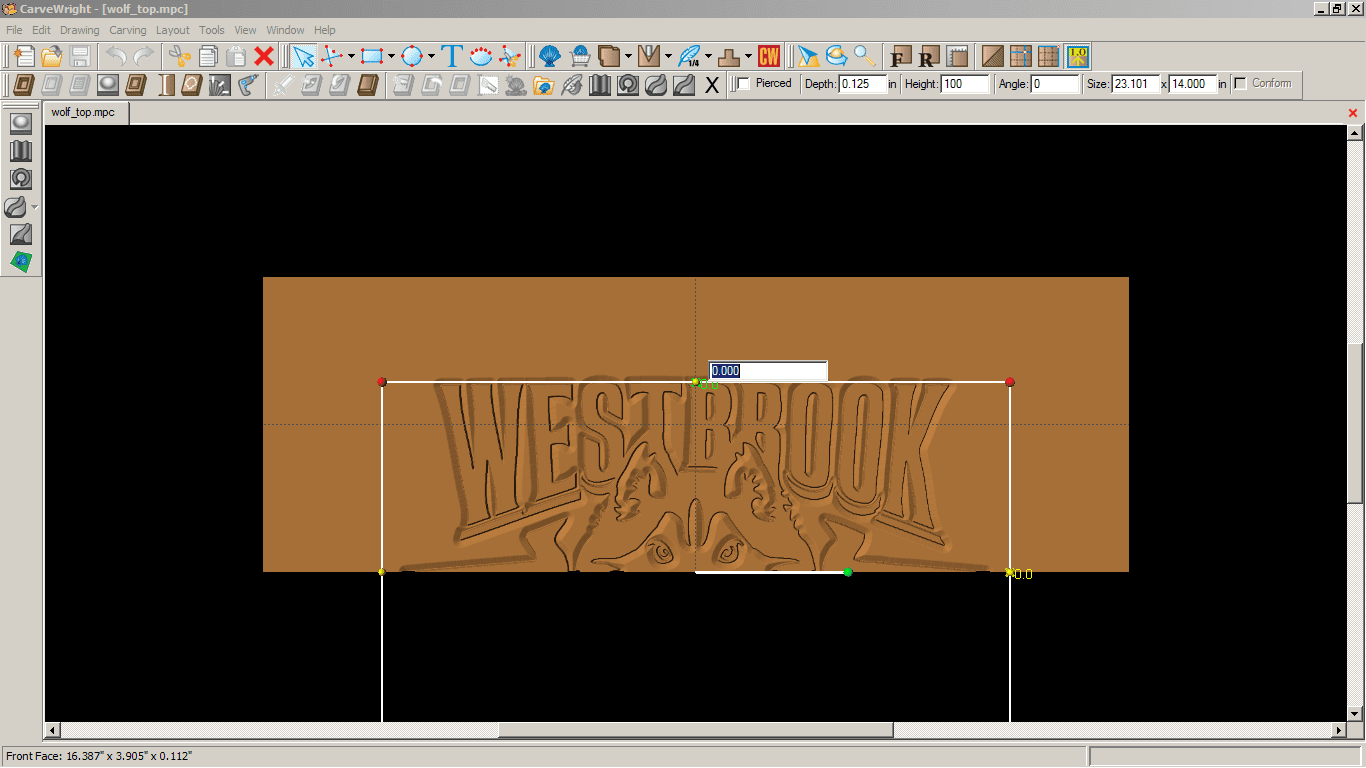The width and height of the screenshot is (1366, 768).
Task: Open the Layout menu
Action: point(172,30)
